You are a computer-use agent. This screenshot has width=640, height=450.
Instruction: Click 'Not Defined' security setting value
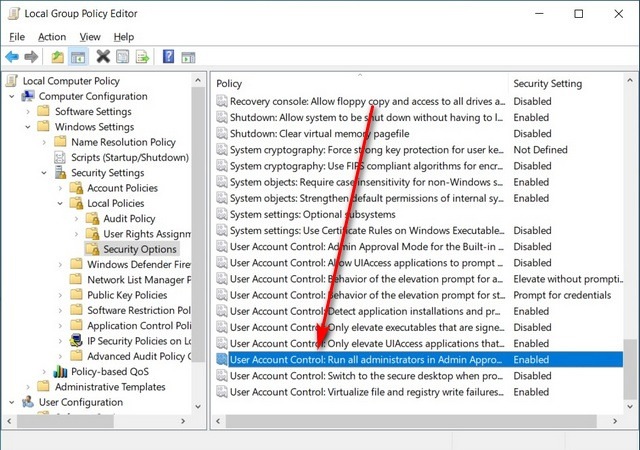tap(540, 149)
